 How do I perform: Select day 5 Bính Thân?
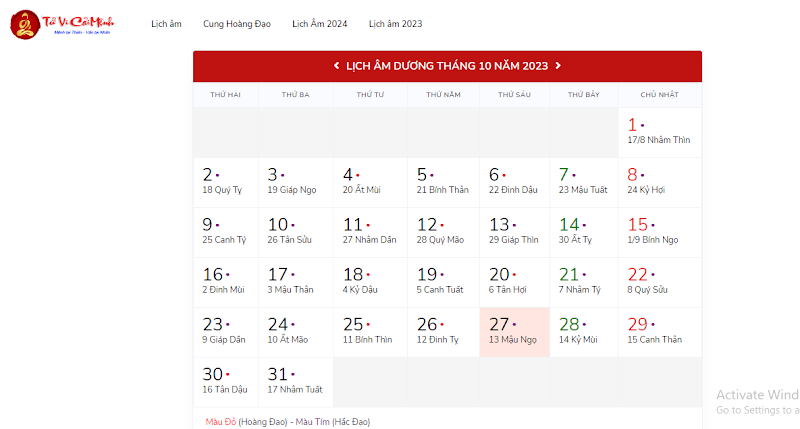443,182
